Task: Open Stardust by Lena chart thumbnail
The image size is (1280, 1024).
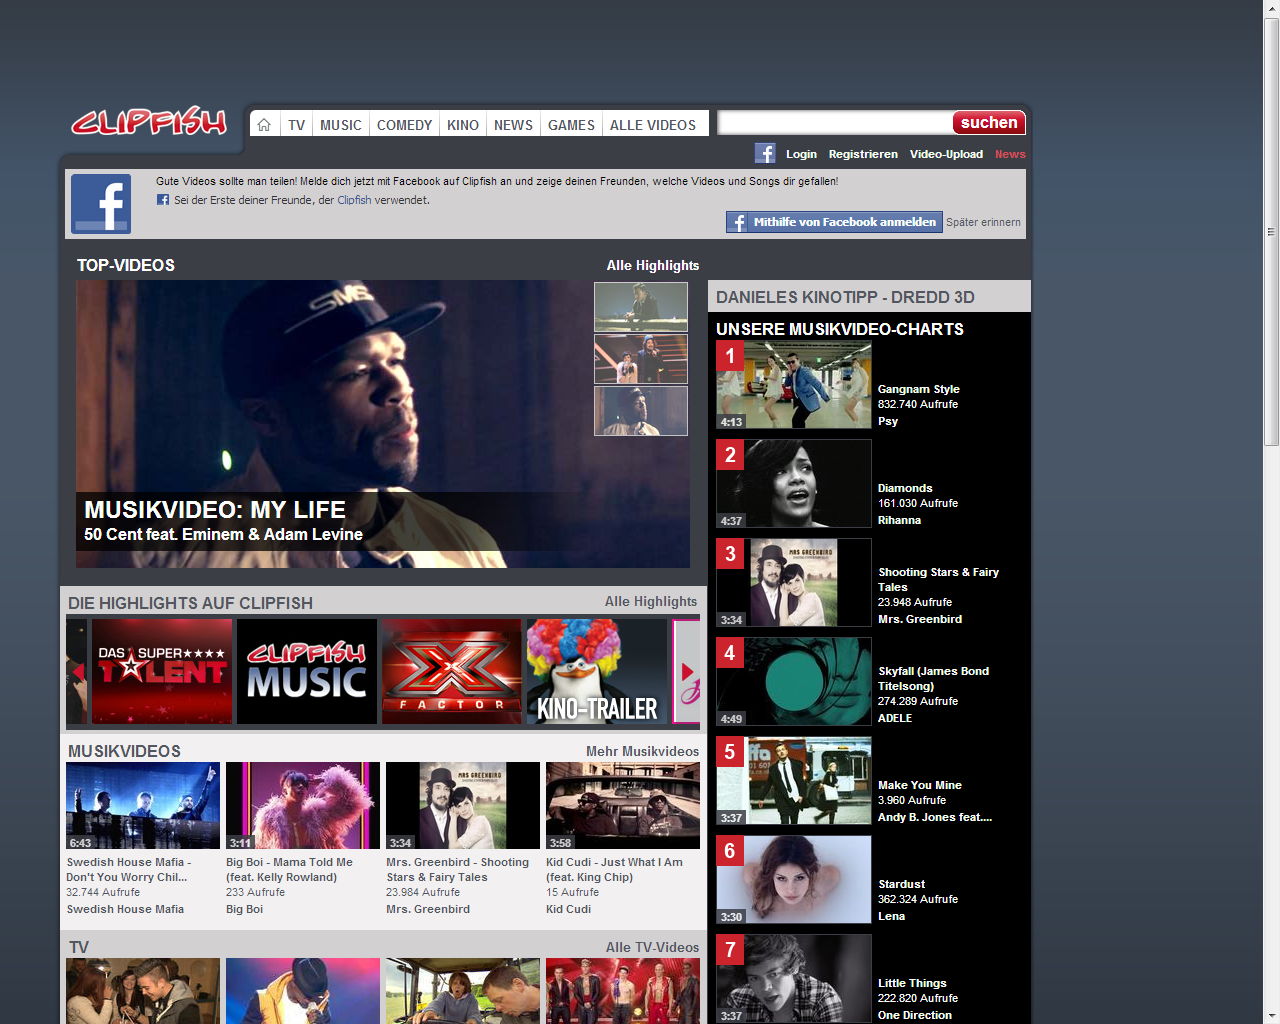Action: click(x=794, y=880)
